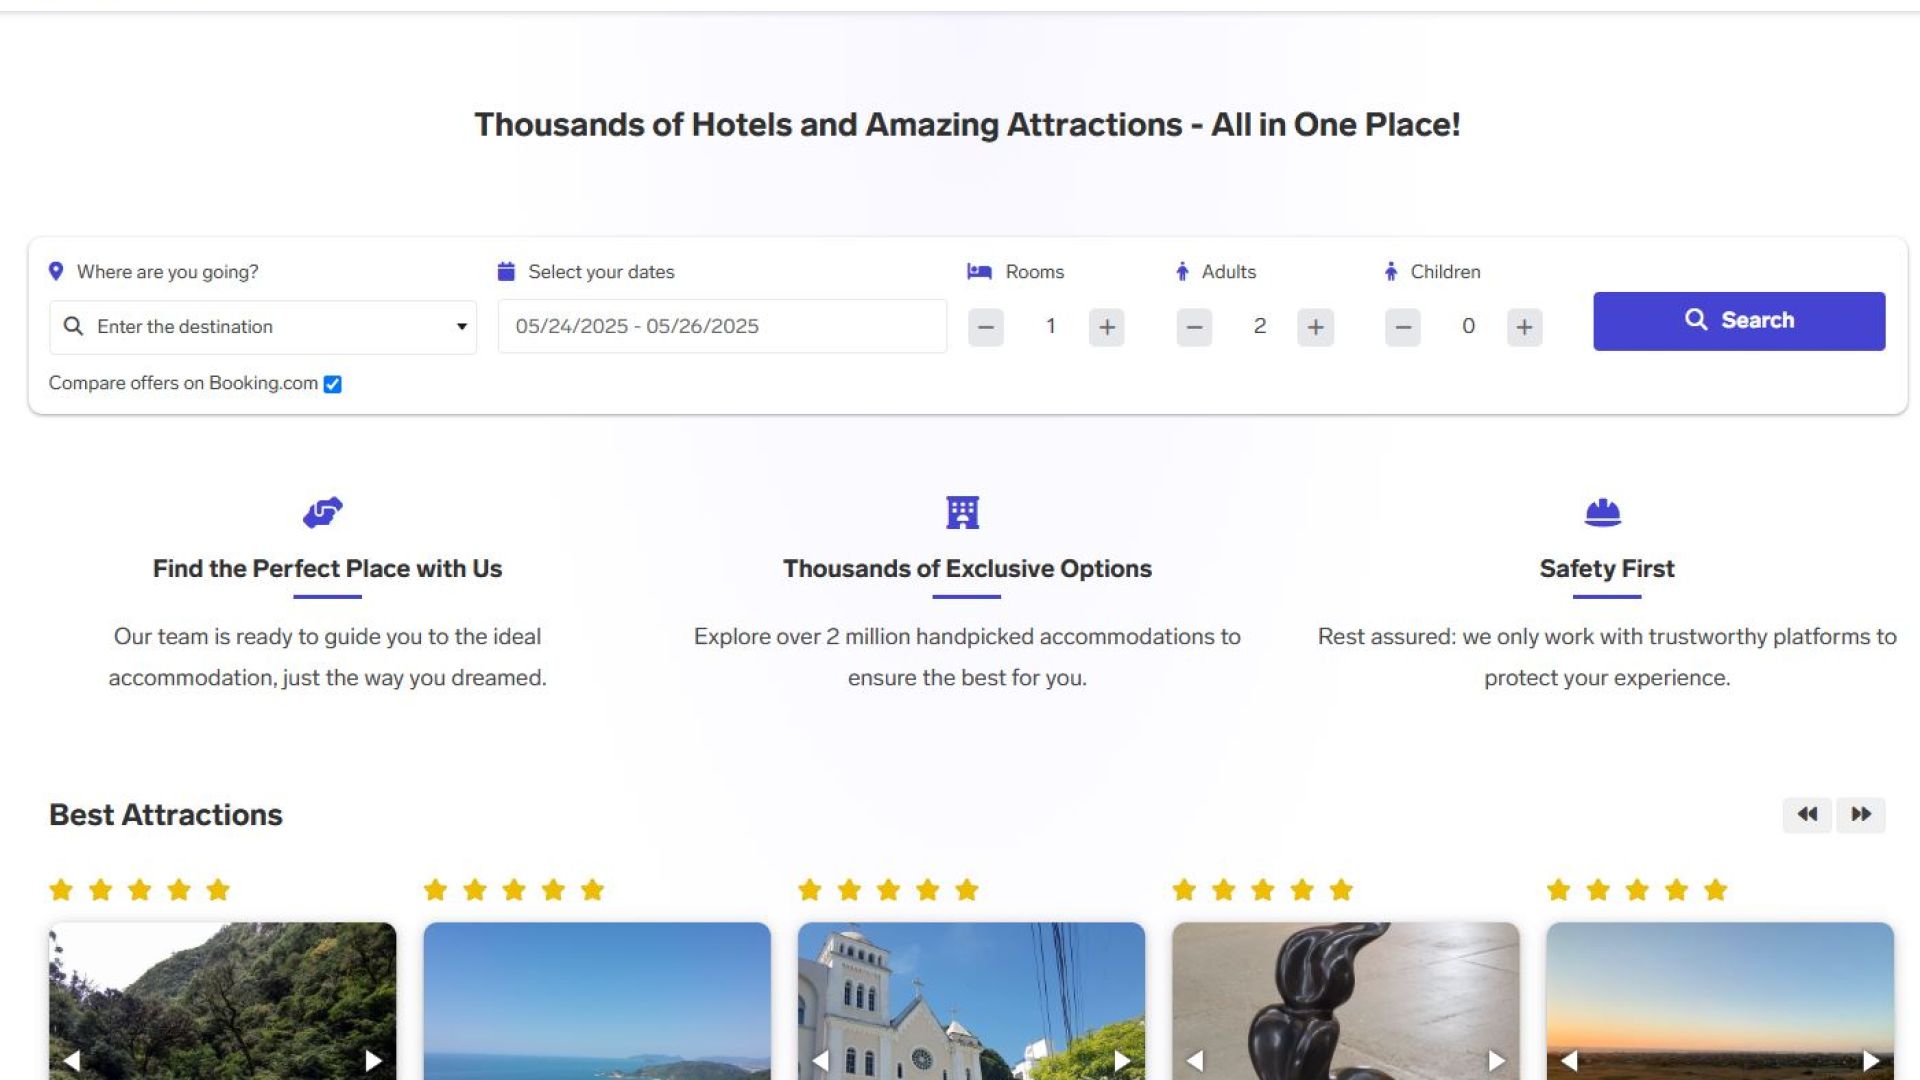The width and height of the screenshot is (1920, 1080).
Task: Show next photo of the forest attraction
Action: (373, 1060)
